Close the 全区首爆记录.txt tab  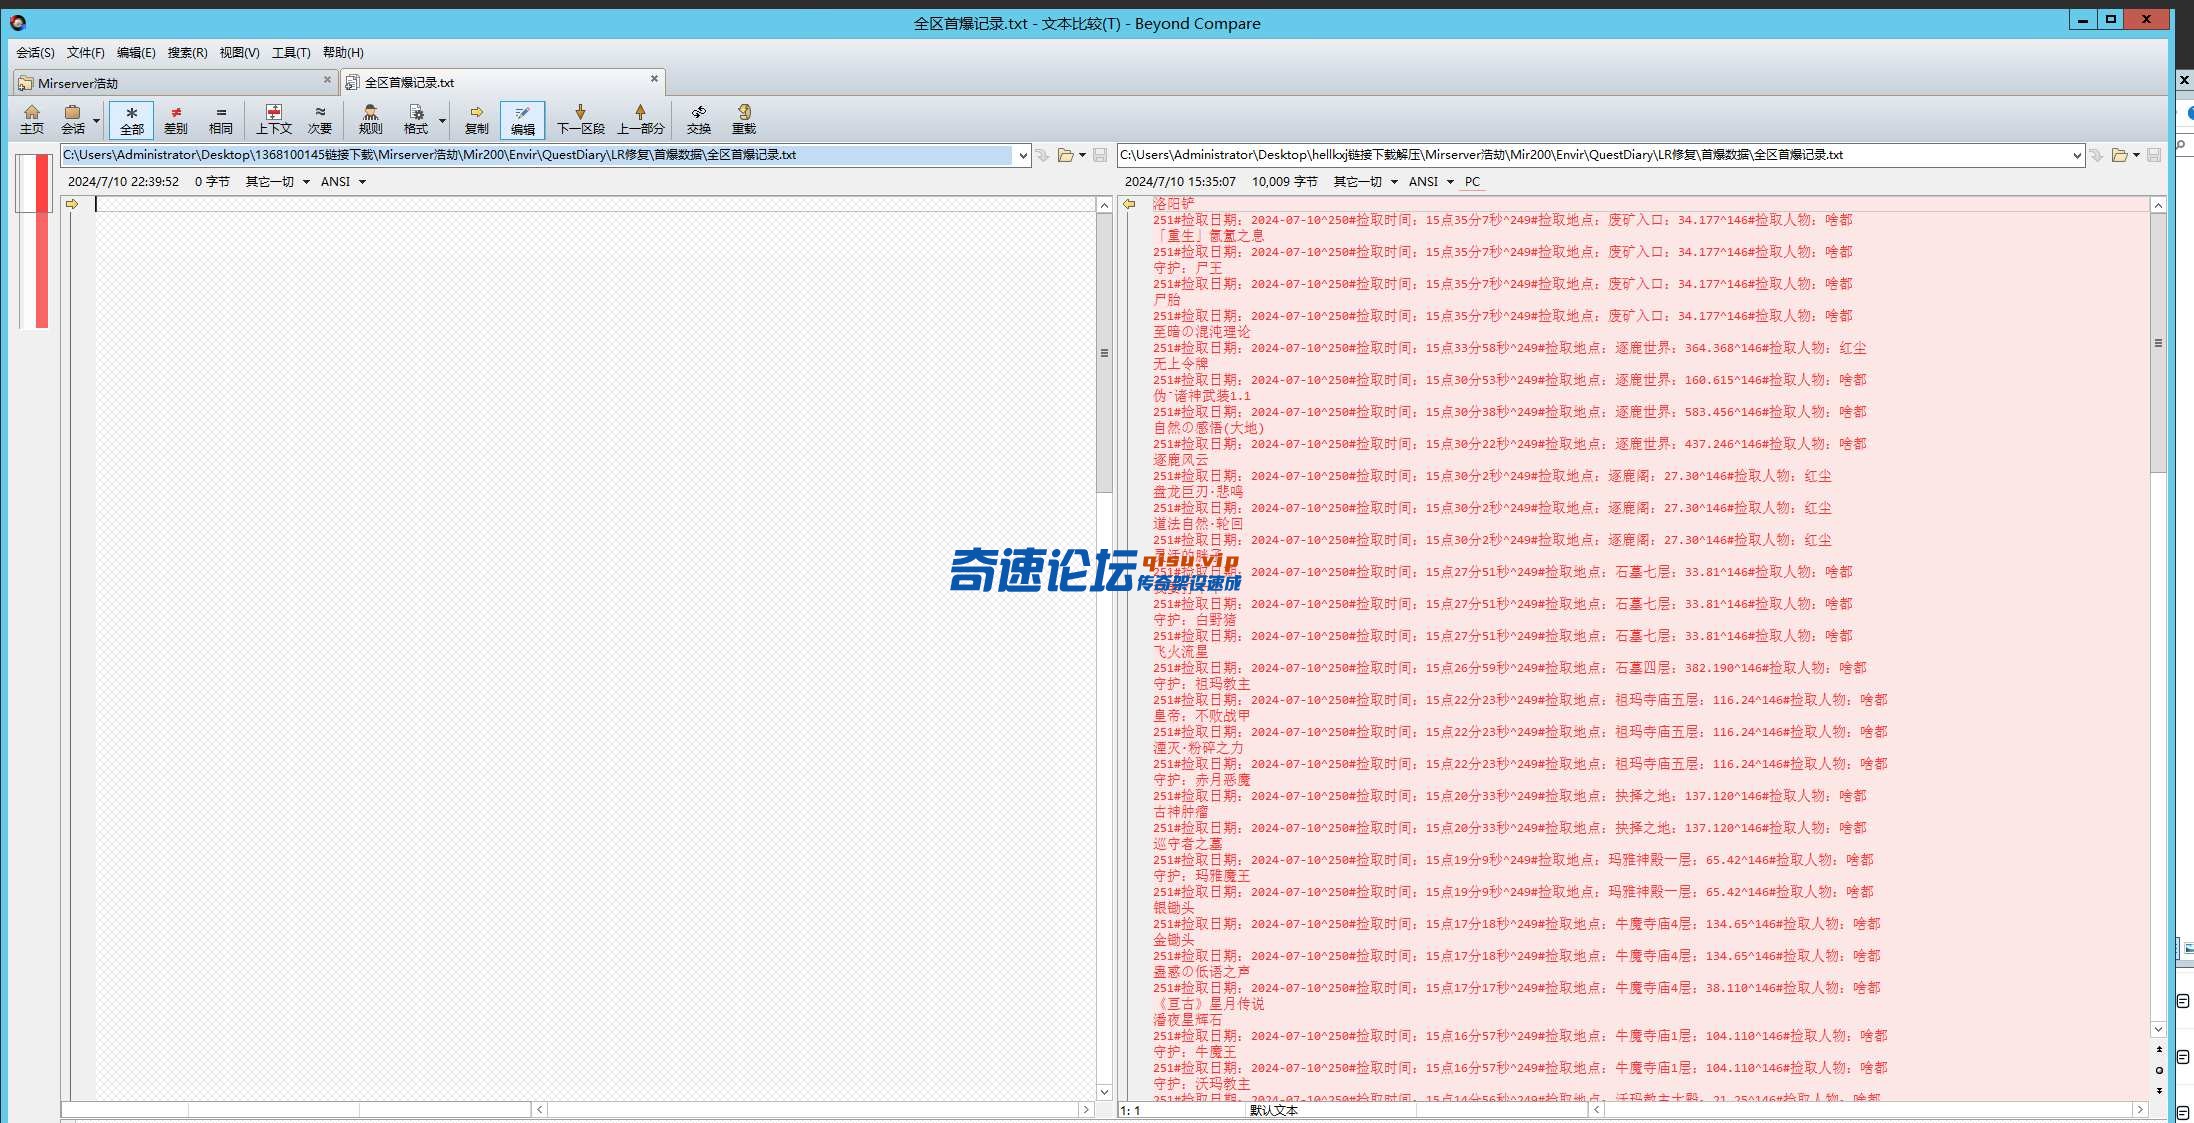(x=655, y=79)
